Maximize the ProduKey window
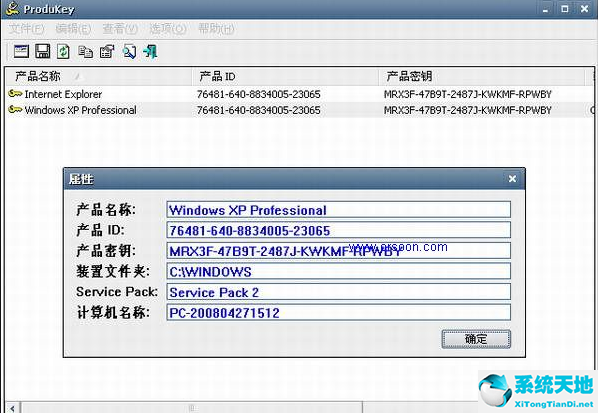 point(565,9)
